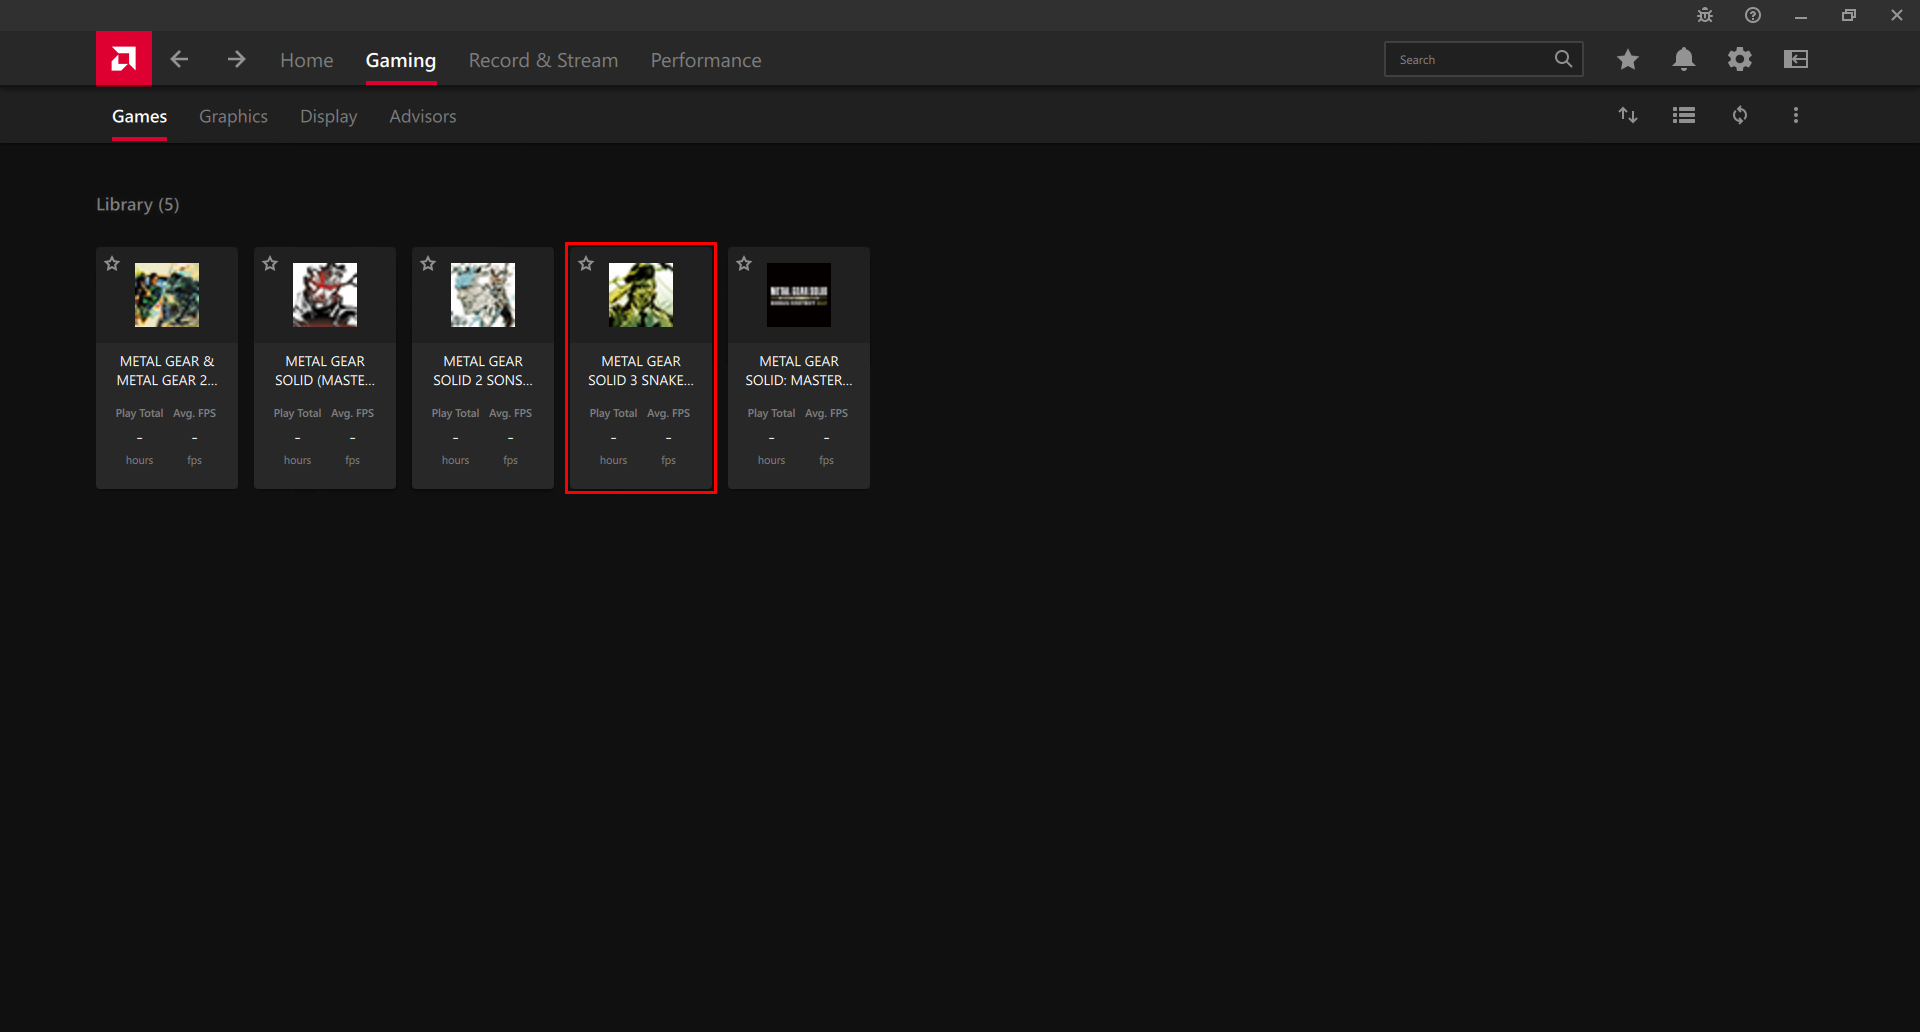Click the Library (5) heading

point(138,204)
